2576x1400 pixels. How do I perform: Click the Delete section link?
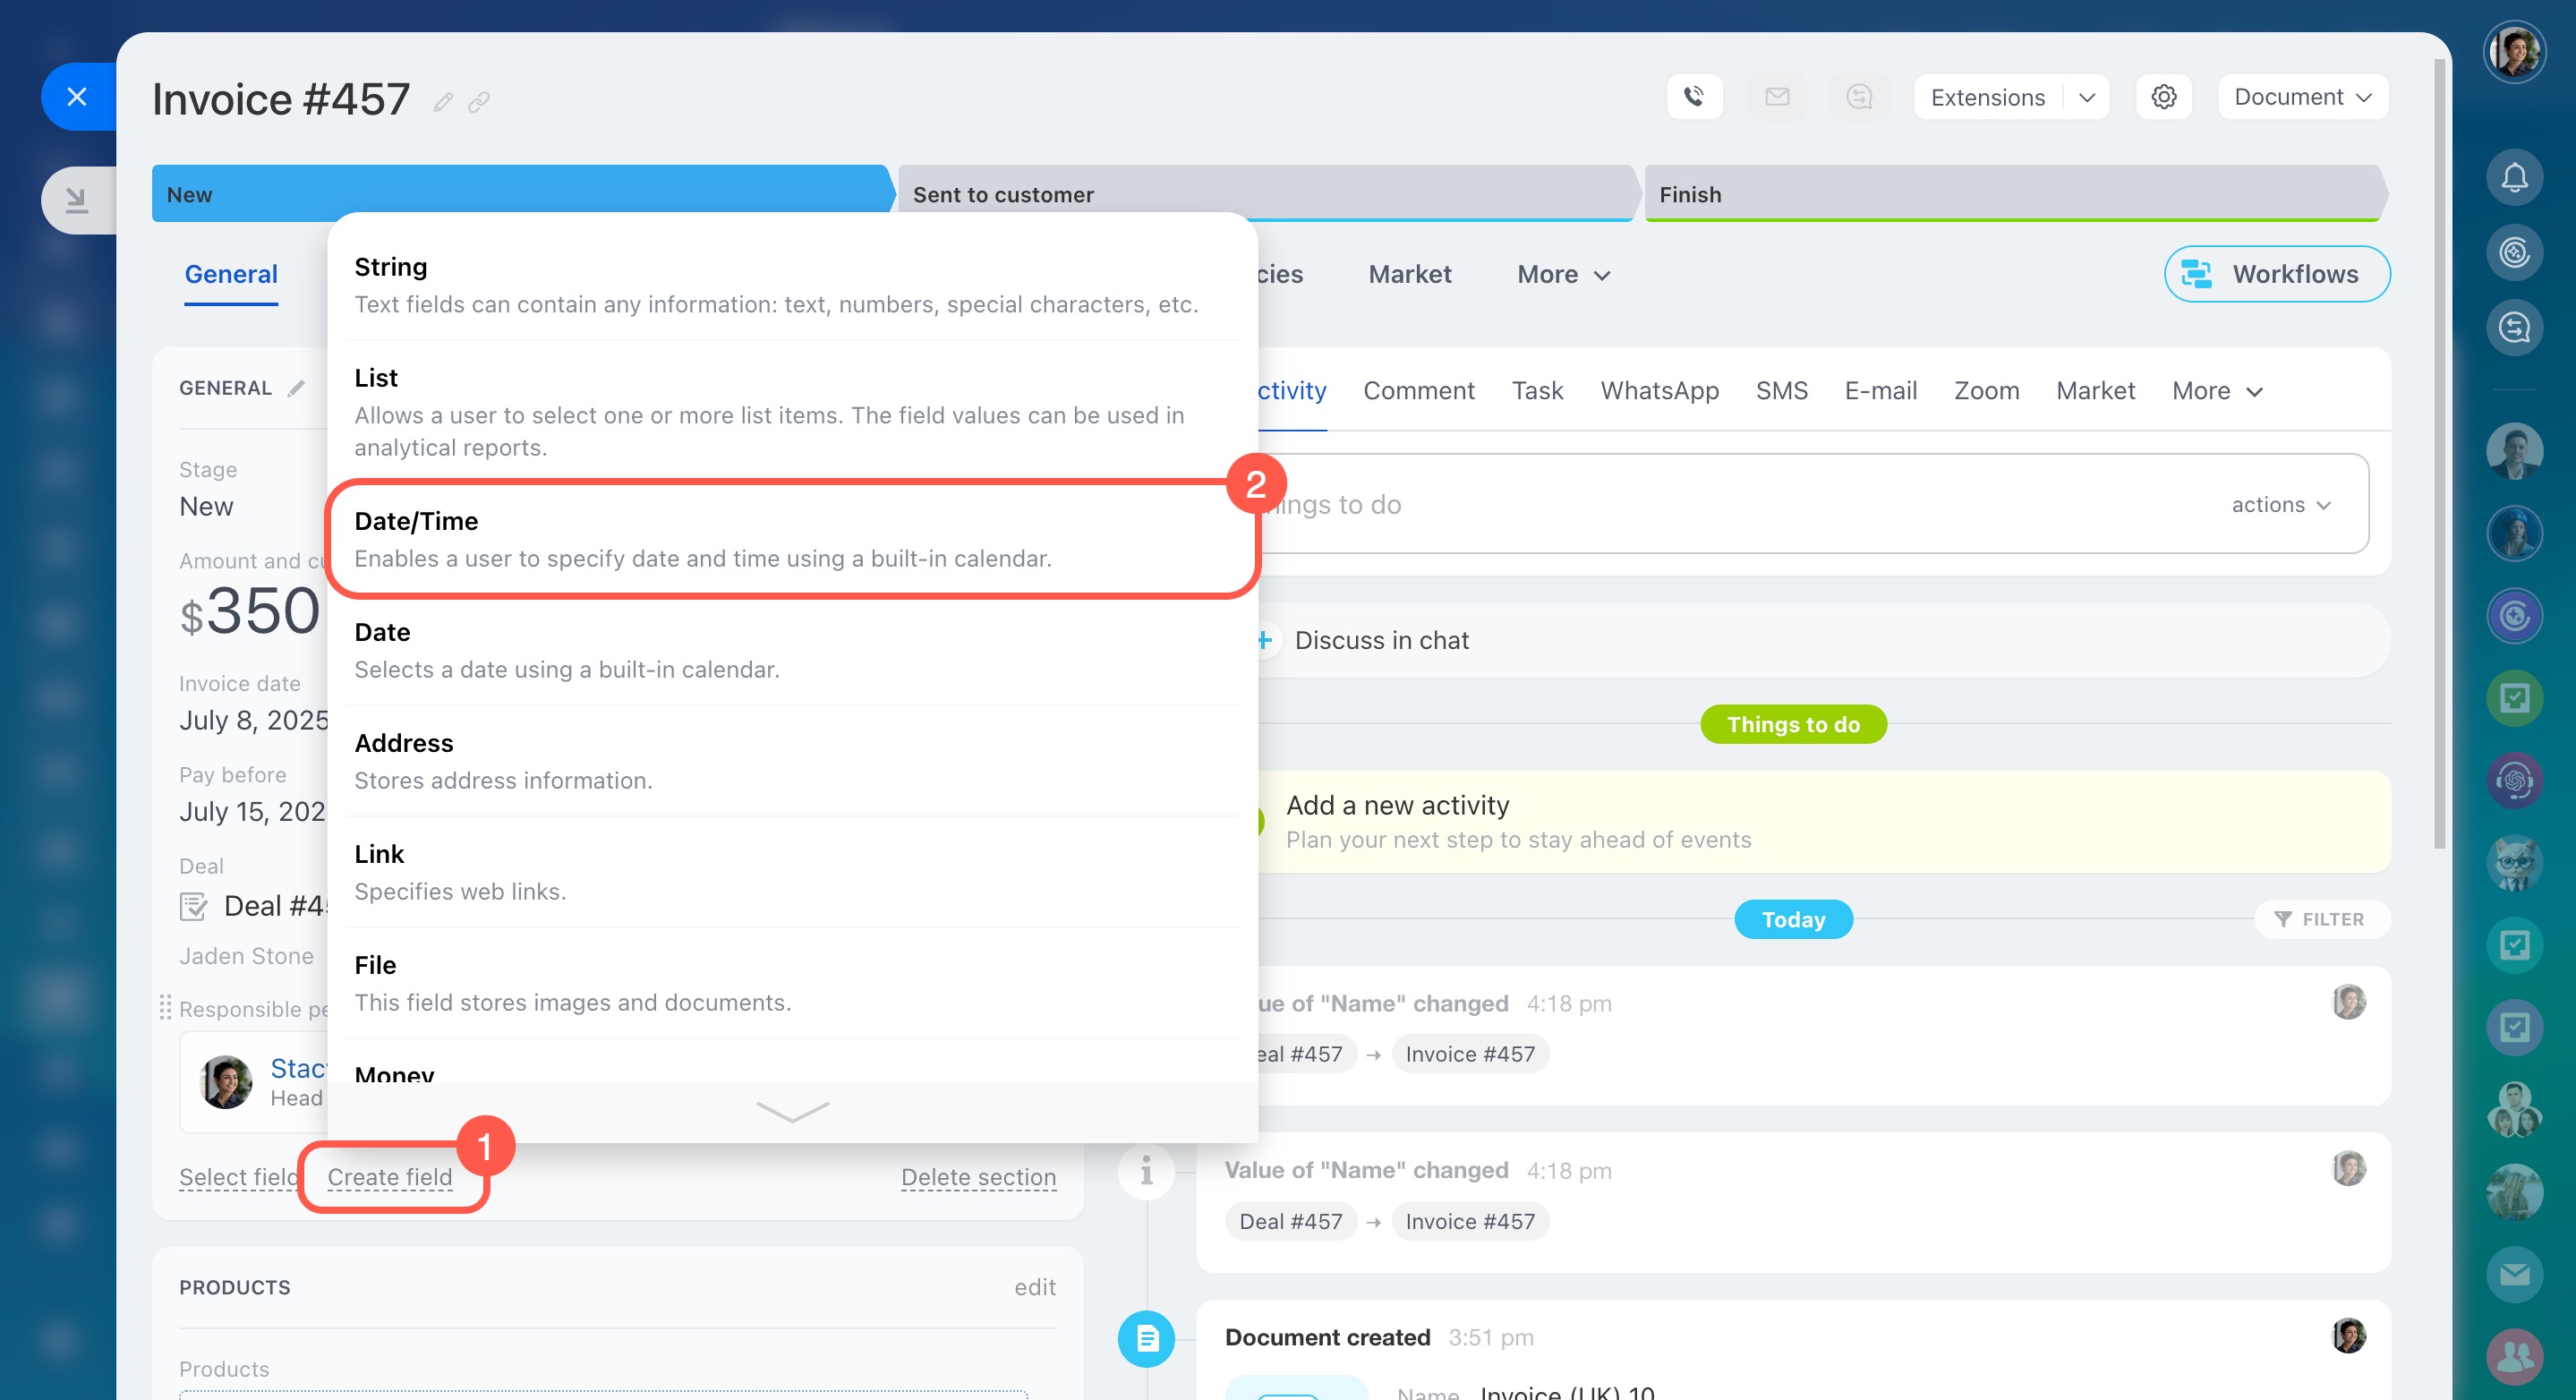click(x=977, y=1177)
